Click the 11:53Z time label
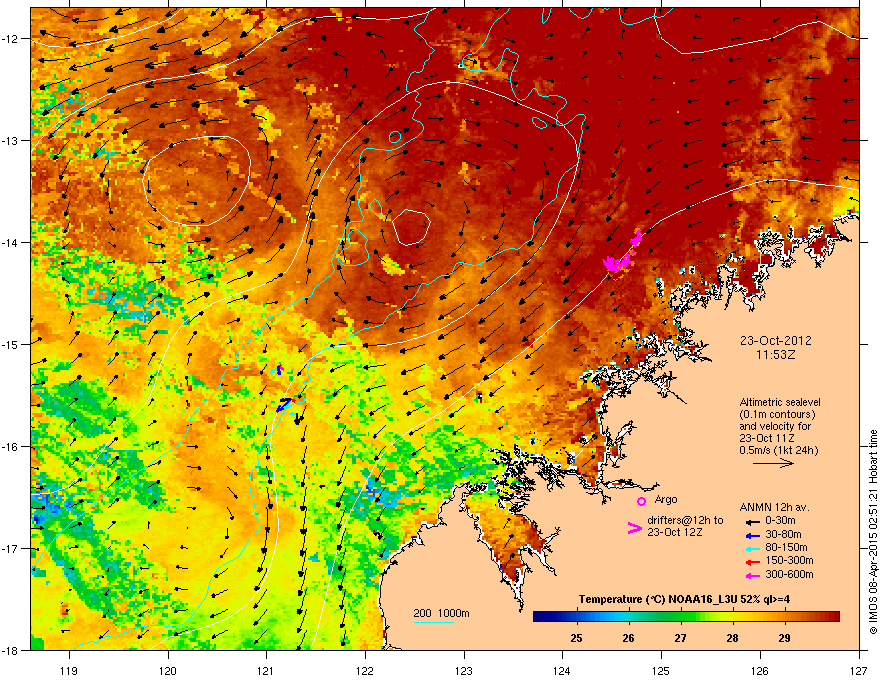The width and height of the screenshot is (880, 680). pos(776,355)
